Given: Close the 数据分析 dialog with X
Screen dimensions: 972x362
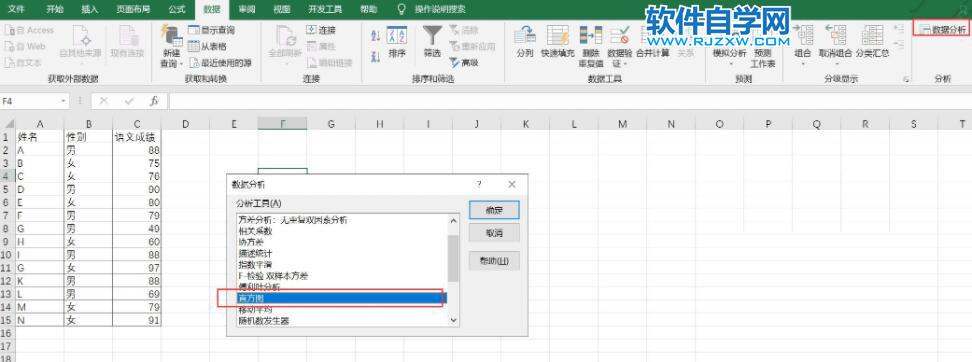Looking at the screenshot, I should [511, 184].
